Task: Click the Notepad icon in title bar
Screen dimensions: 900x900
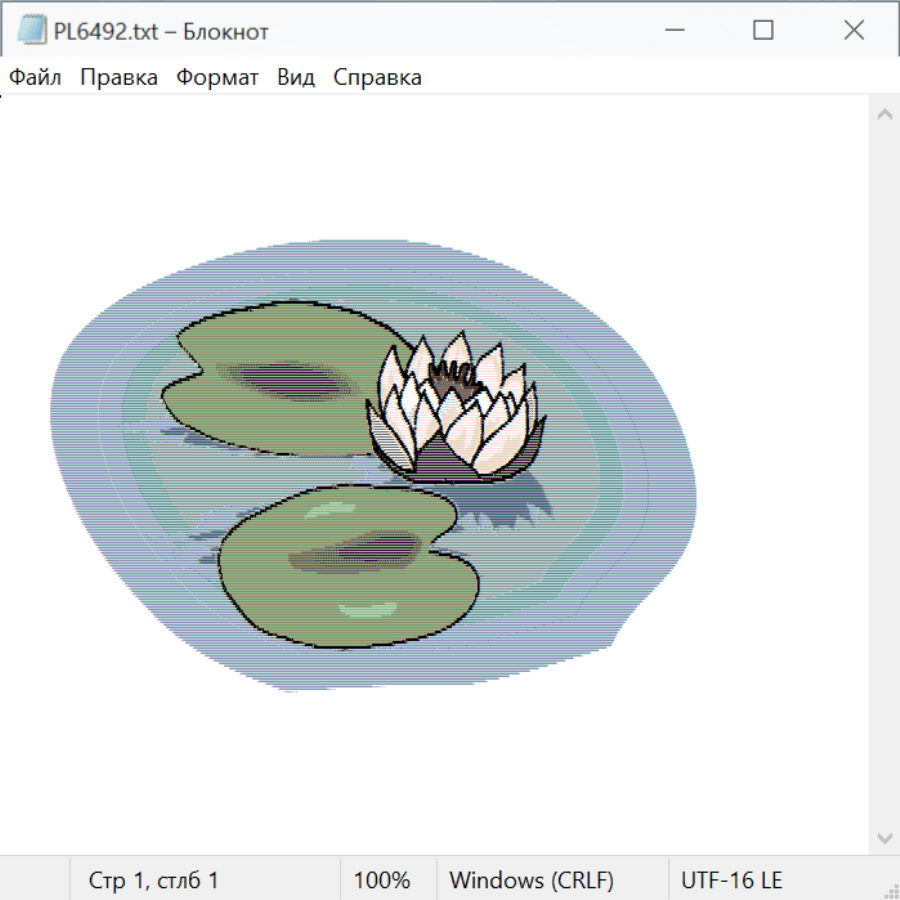Action: tap(31, 31)
